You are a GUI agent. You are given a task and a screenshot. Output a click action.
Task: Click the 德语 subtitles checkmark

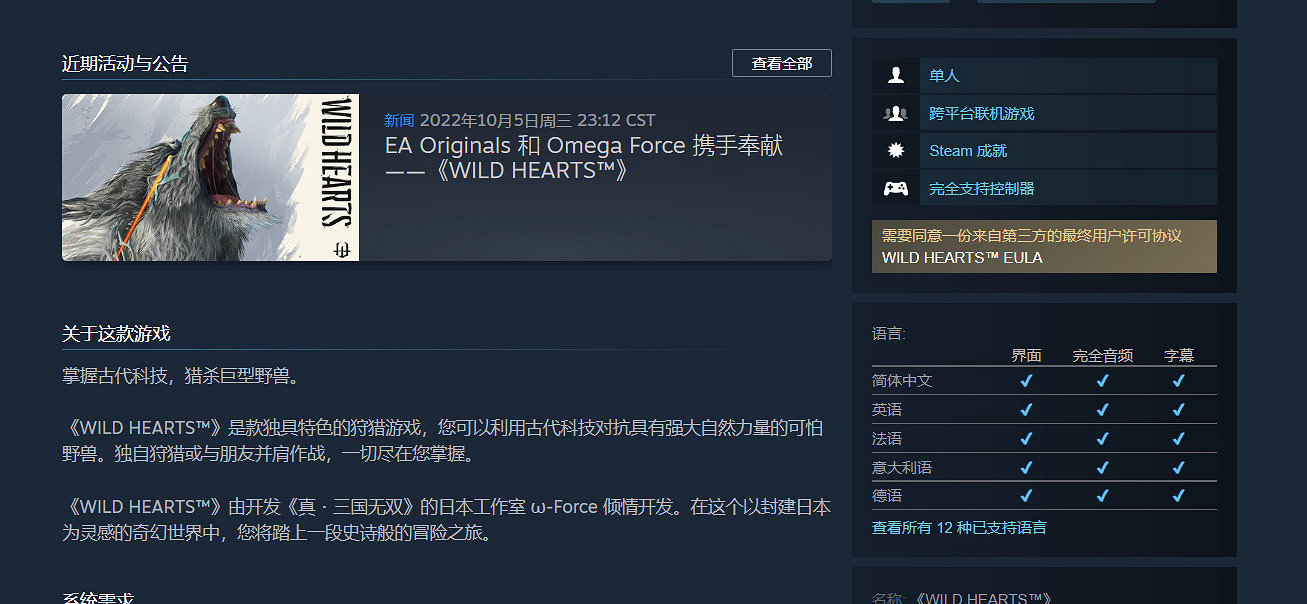[1178, 496]
